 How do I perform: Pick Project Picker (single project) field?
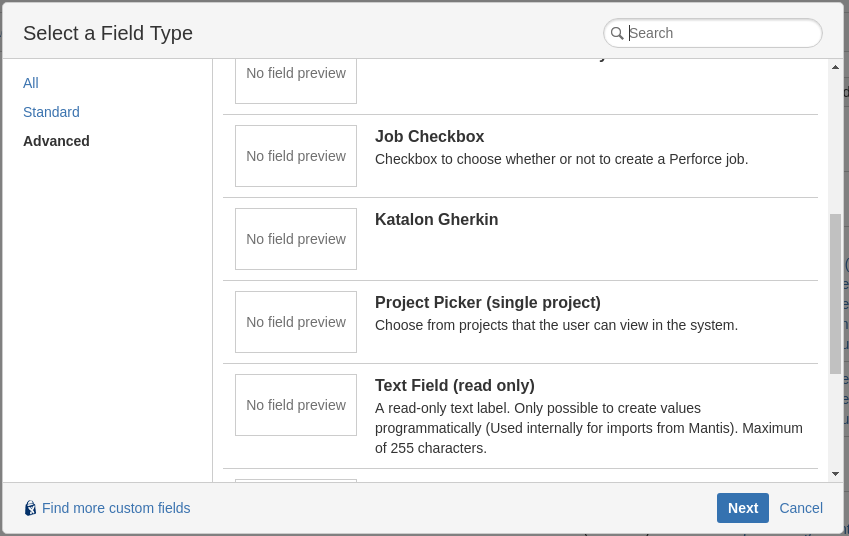click(x=487, y=303)
